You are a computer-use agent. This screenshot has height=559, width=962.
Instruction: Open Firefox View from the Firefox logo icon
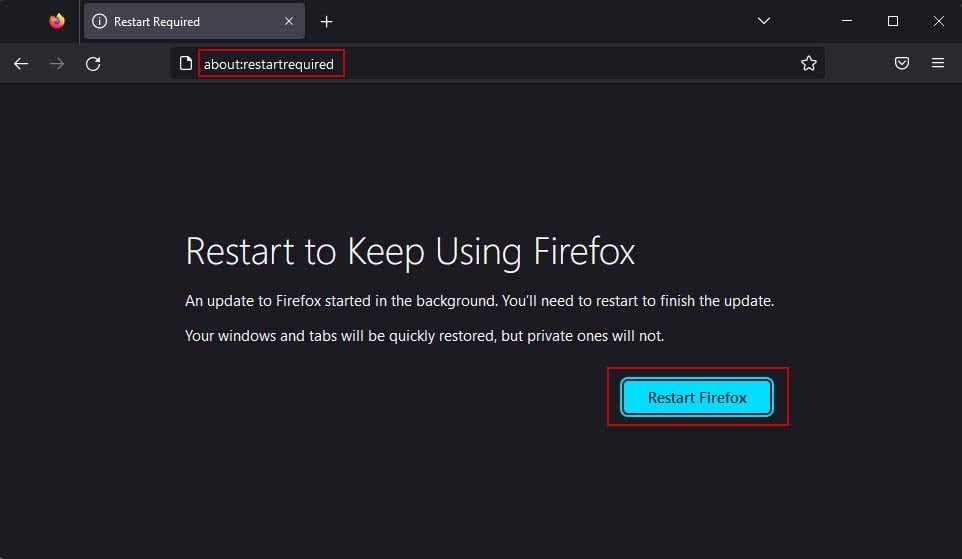56,21
